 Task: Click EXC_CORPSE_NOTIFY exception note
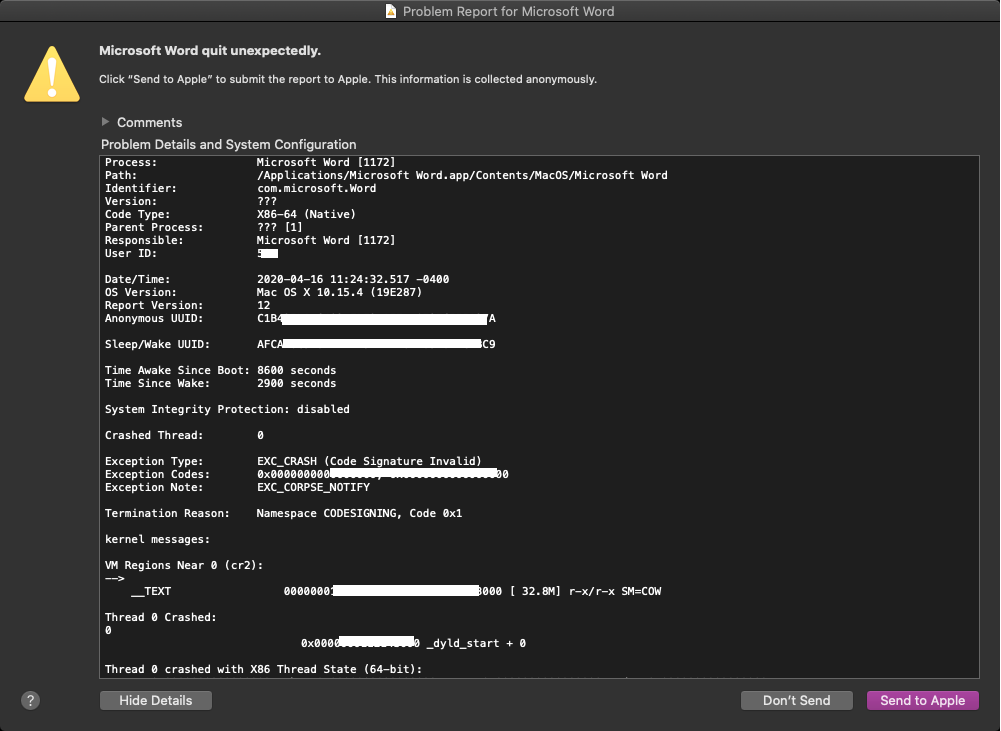tap(313, 487)
